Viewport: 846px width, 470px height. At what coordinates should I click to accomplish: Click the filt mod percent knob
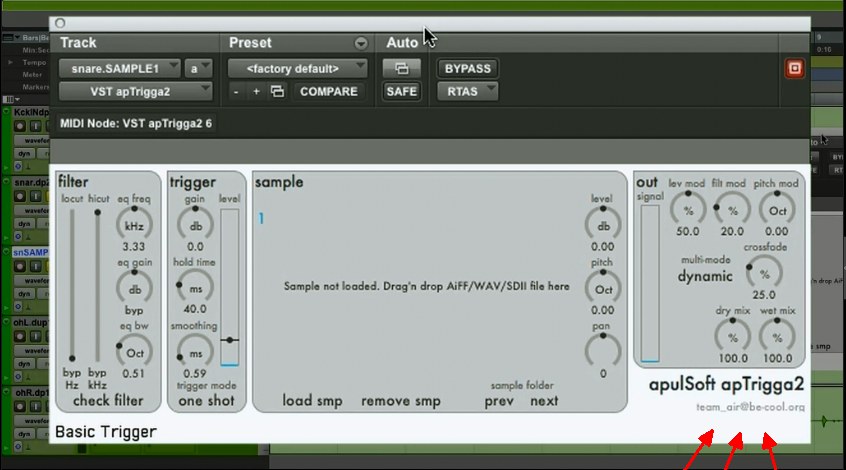pos(732,209)
